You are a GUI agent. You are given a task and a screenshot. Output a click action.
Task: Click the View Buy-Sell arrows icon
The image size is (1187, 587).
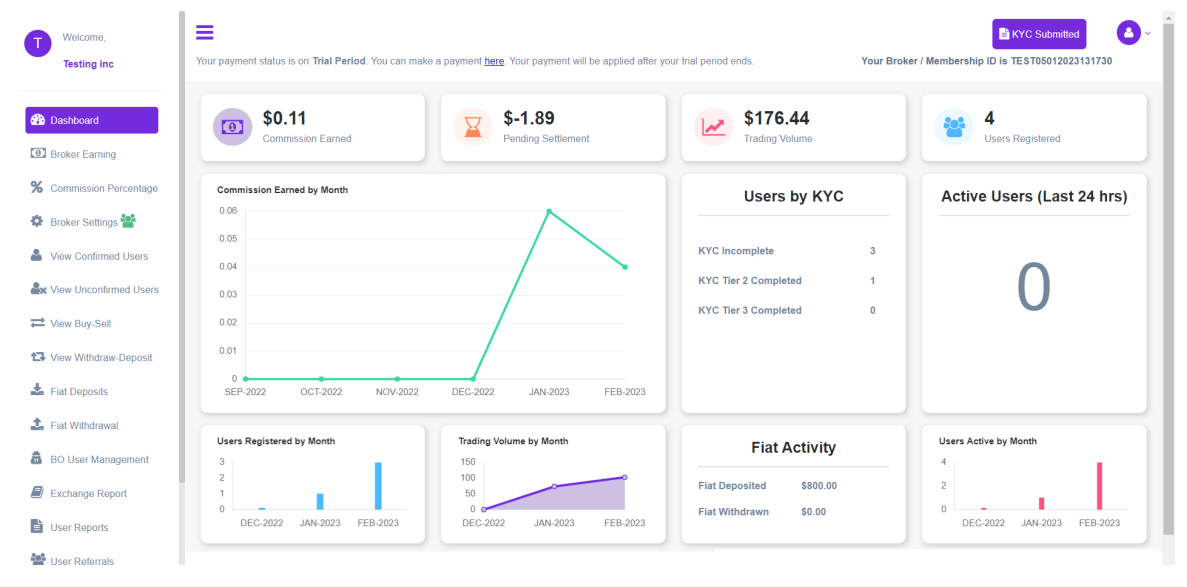(x=38, y=323)
